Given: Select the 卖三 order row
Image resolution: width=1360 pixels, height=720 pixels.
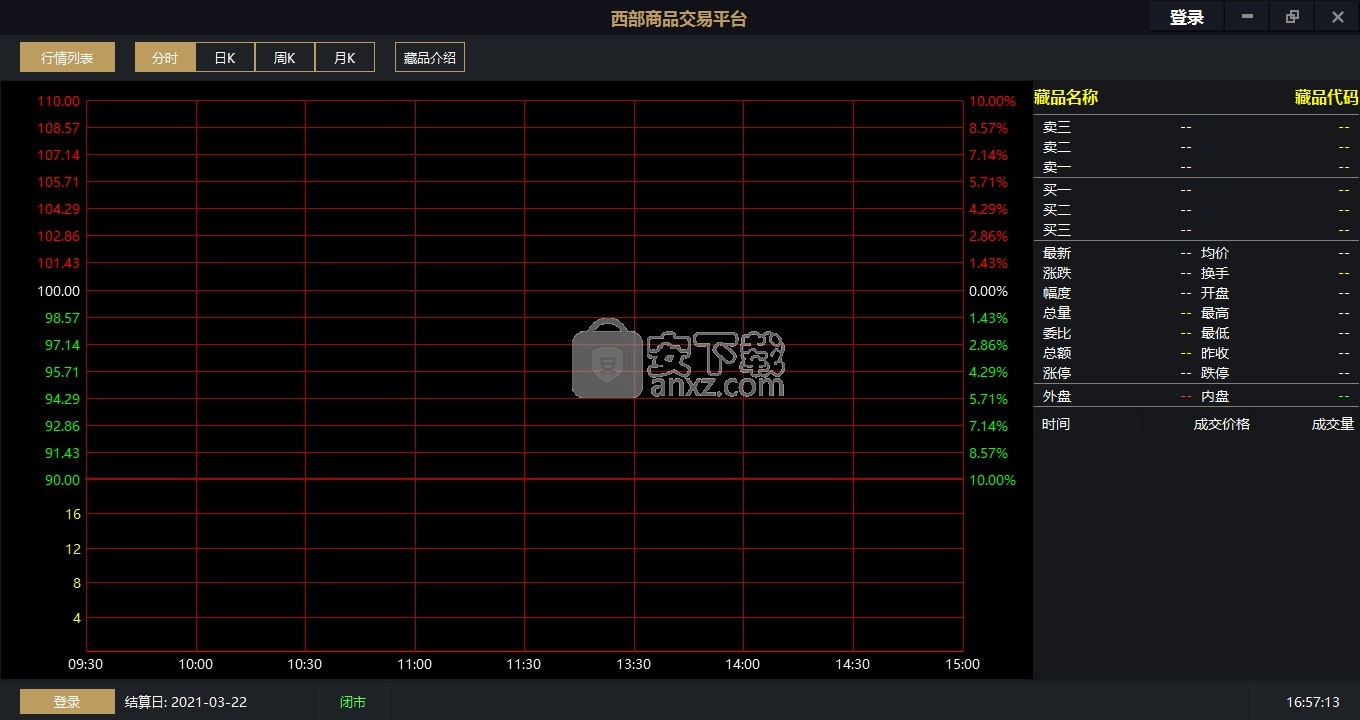Looking at the screenshot, I should point(1196,127).
